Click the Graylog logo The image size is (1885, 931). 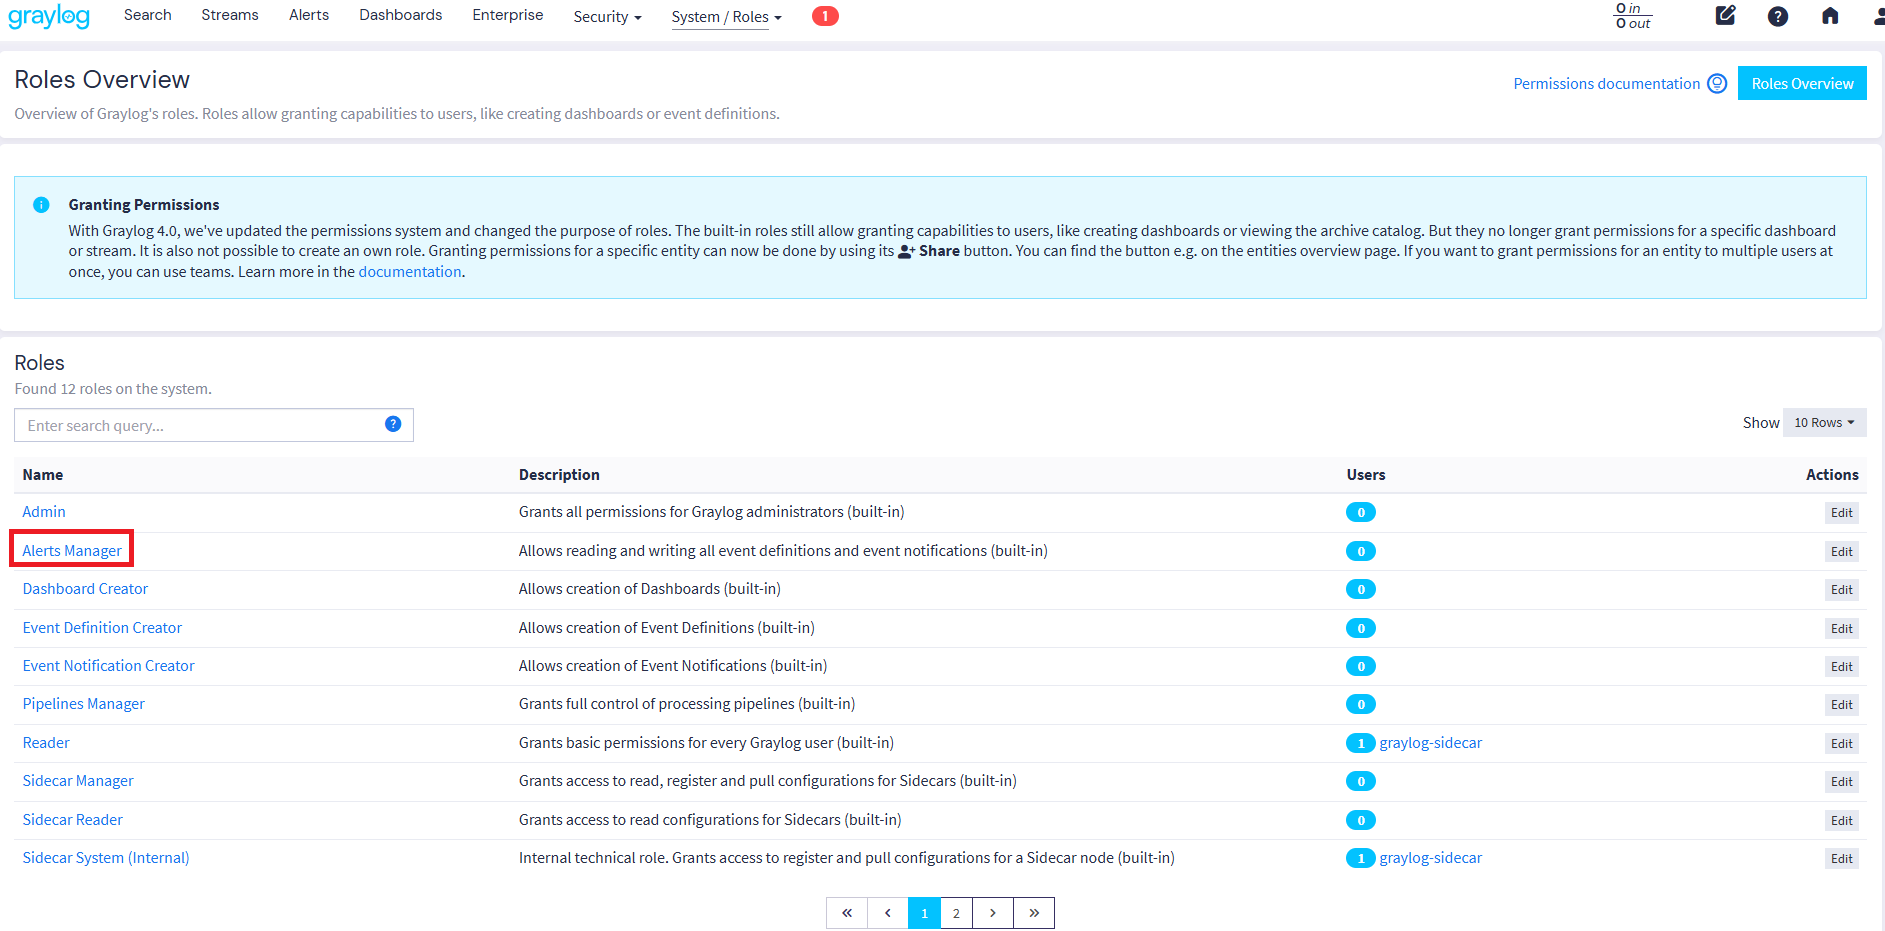(x=49, y=17)
